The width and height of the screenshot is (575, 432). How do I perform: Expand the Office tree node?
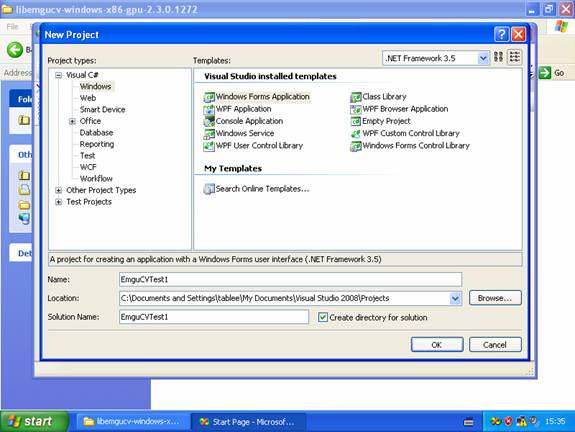click(x=72, y=121)
